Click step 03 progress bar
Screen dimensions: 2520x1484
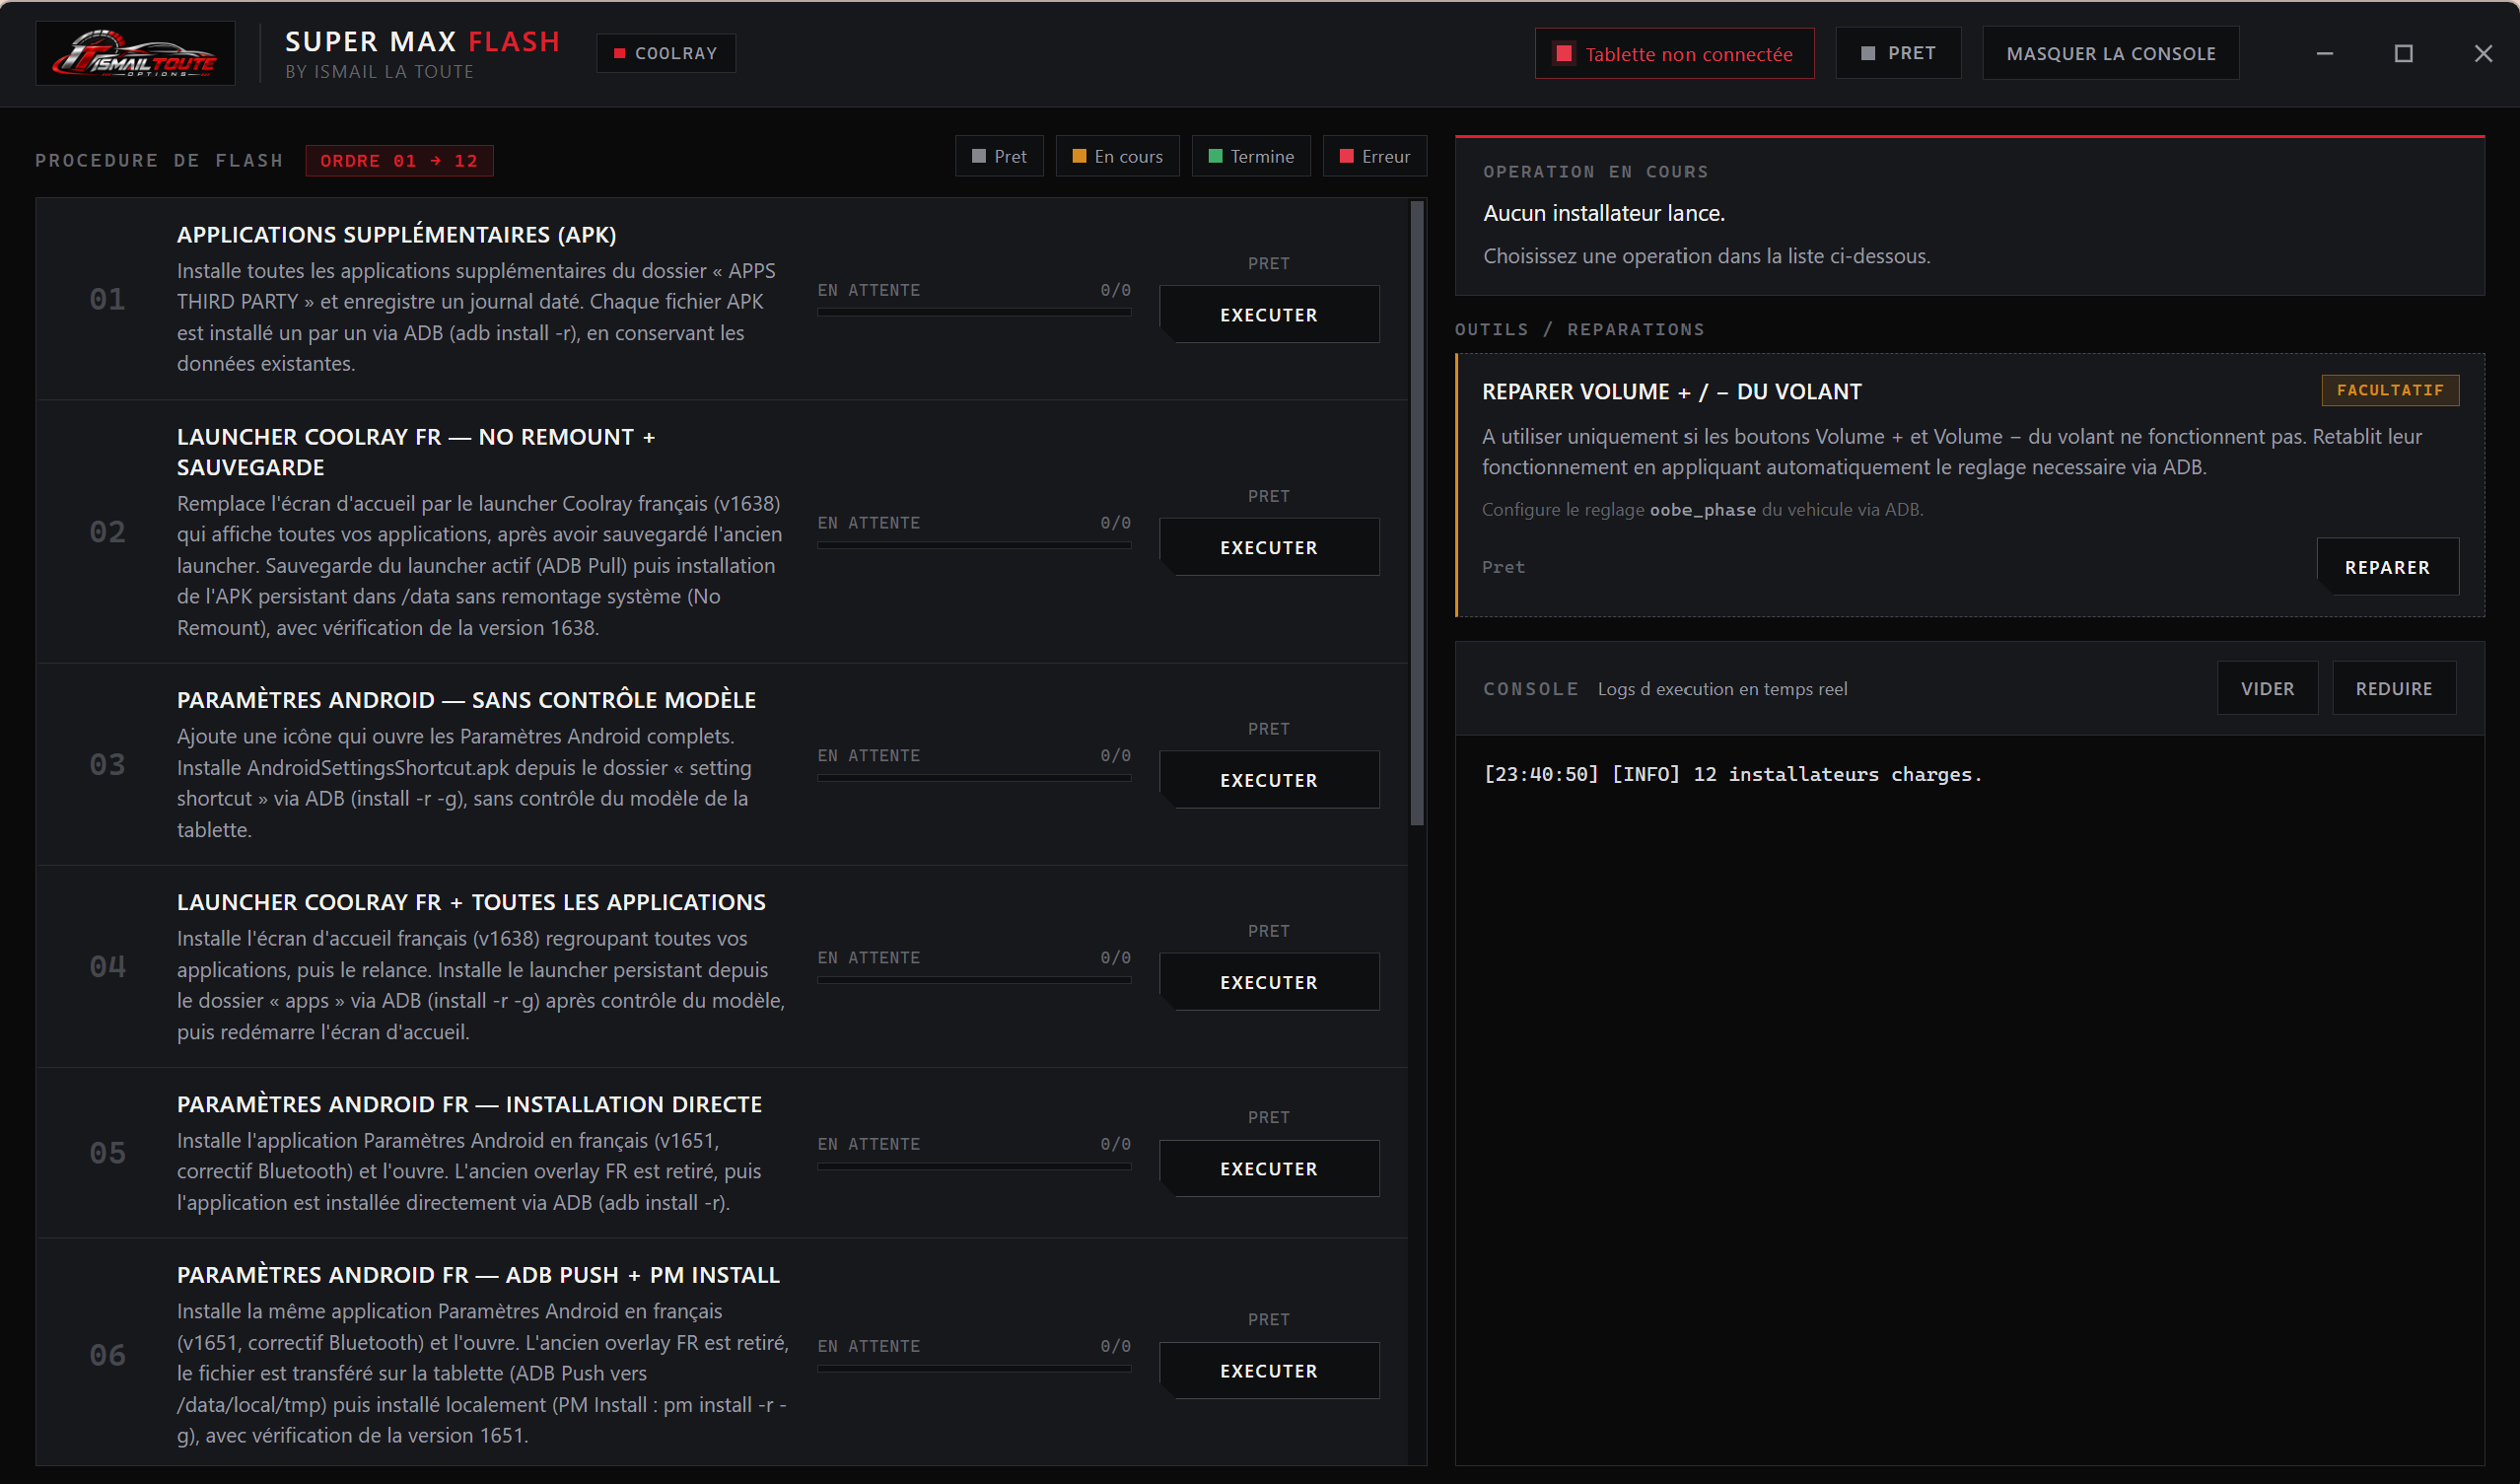pyautogui.click(x=974, y=778)
